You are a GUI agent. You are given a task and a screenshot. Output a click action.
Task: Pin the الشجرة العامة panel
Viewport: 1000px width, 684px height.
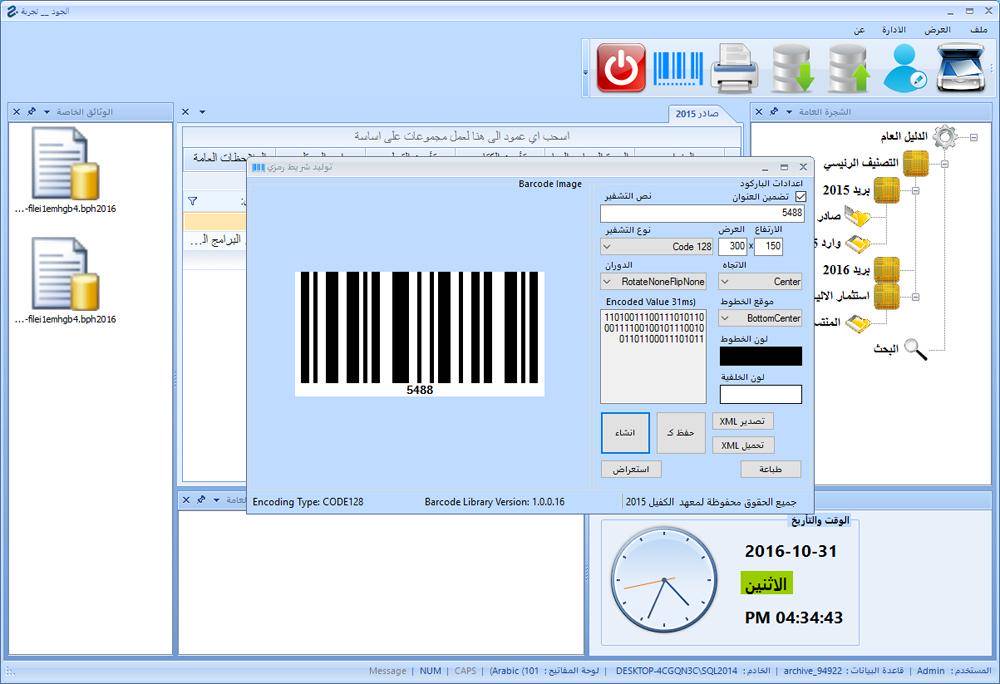774,112
